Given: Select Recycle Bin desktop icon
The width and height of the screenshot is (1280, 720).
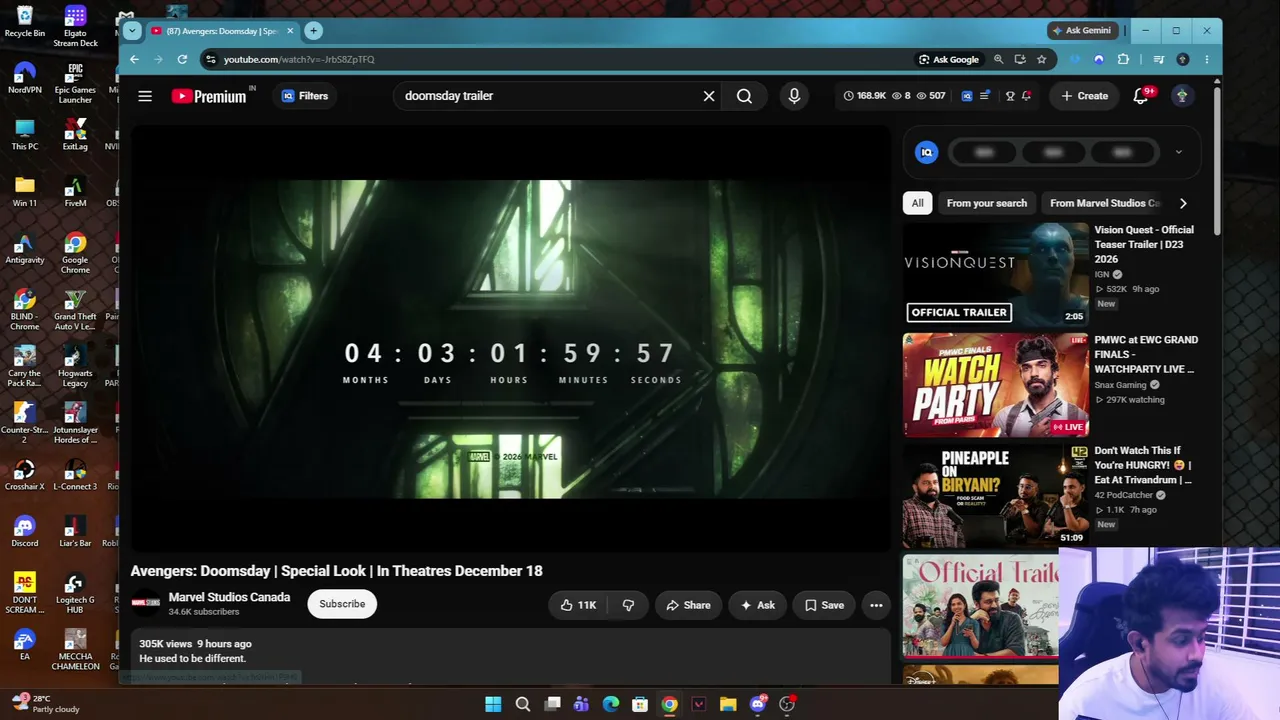Looking at the screenshot, I should pos(25,23).
